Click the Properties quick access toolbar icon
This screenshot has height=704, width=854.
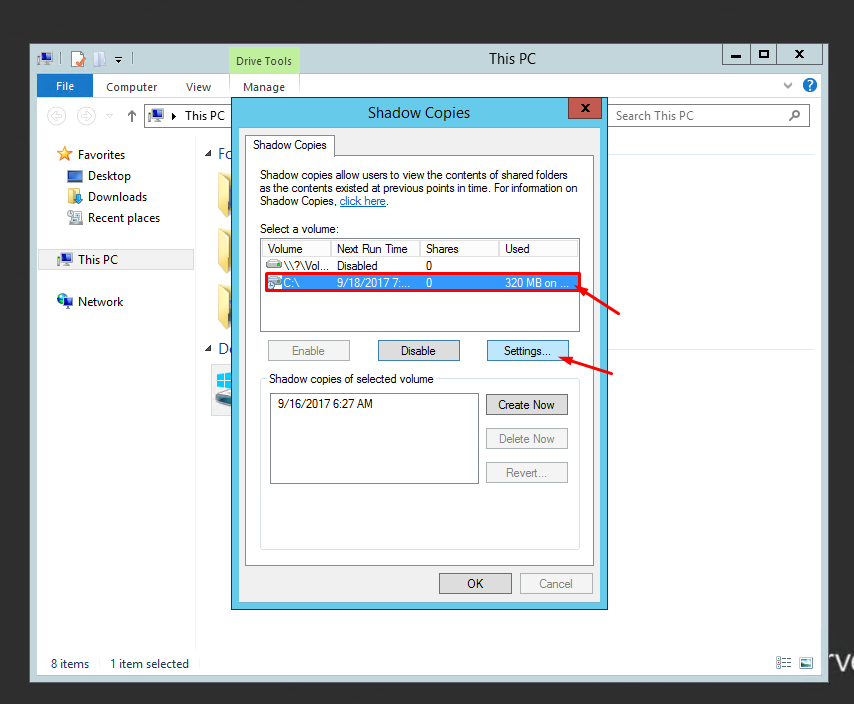(78, 59)
